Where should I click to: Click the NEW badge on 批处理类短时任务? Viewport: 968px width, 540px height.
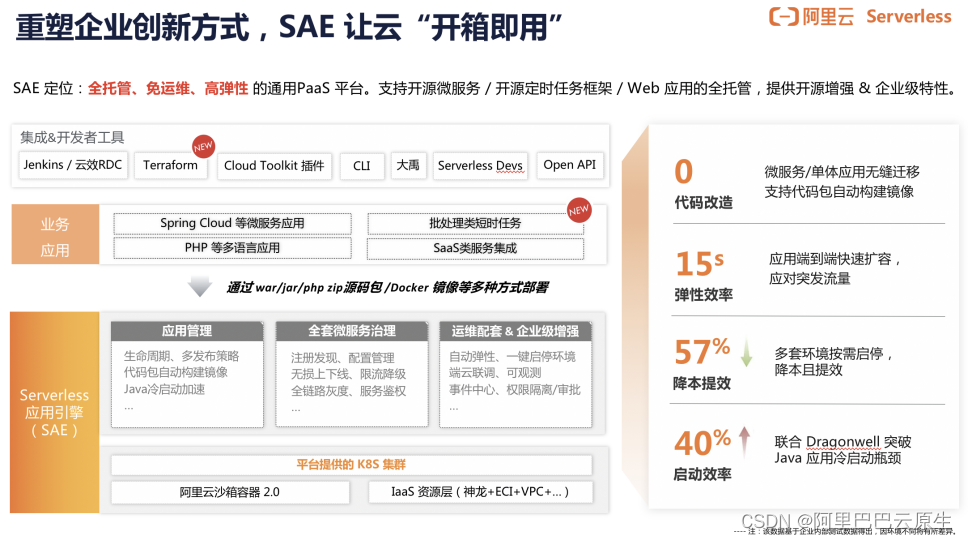[x=579, y=210]
